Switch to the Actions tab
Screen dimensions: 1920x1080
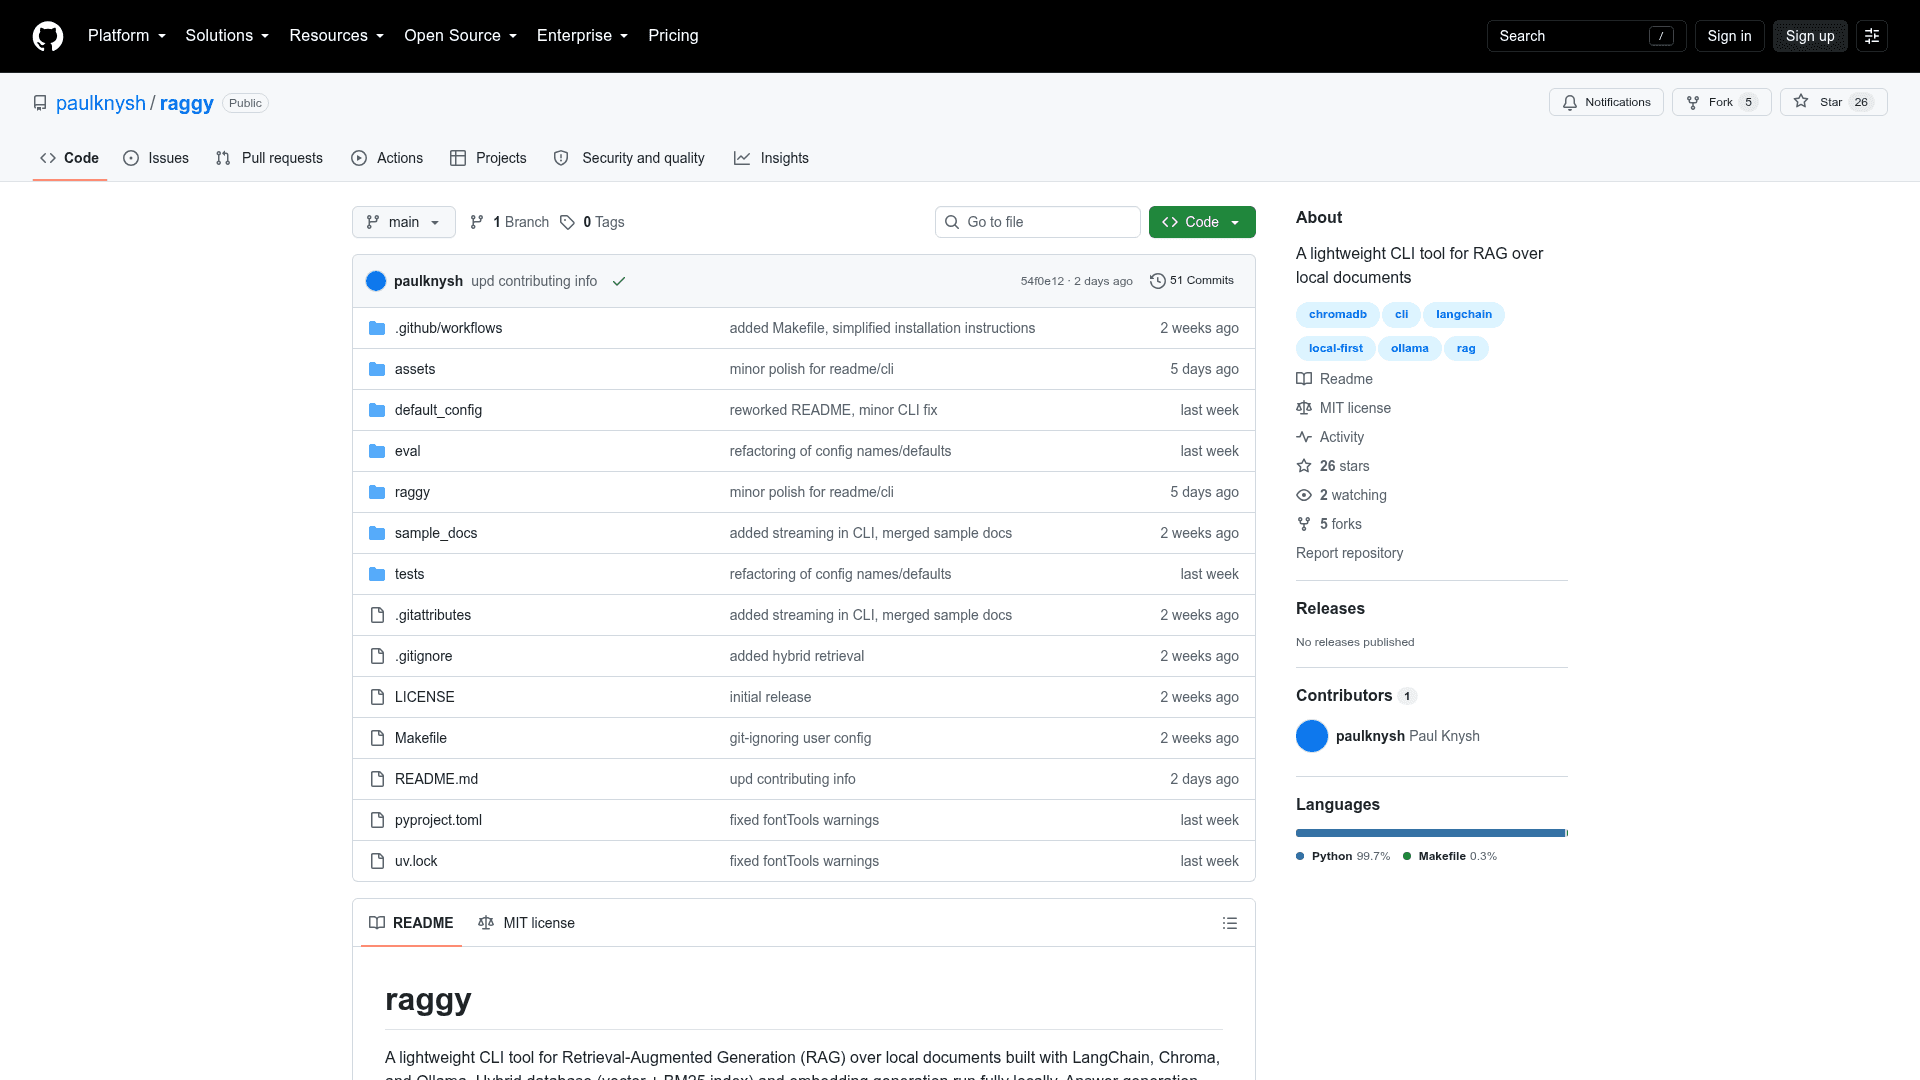[387, 158]
